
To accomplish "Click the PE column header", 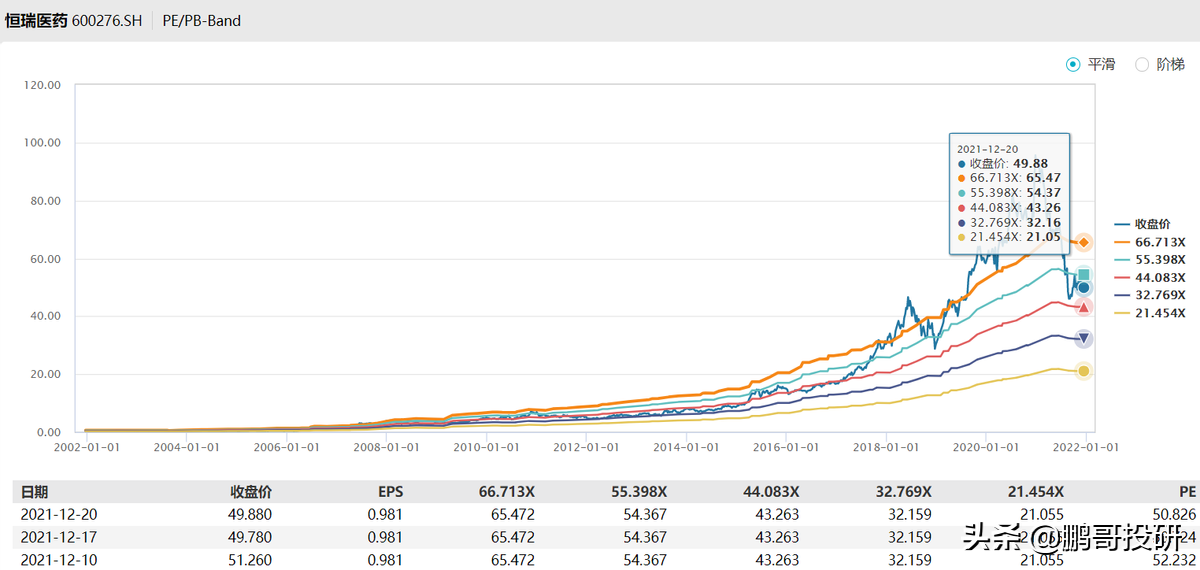I will [1187, 492].
